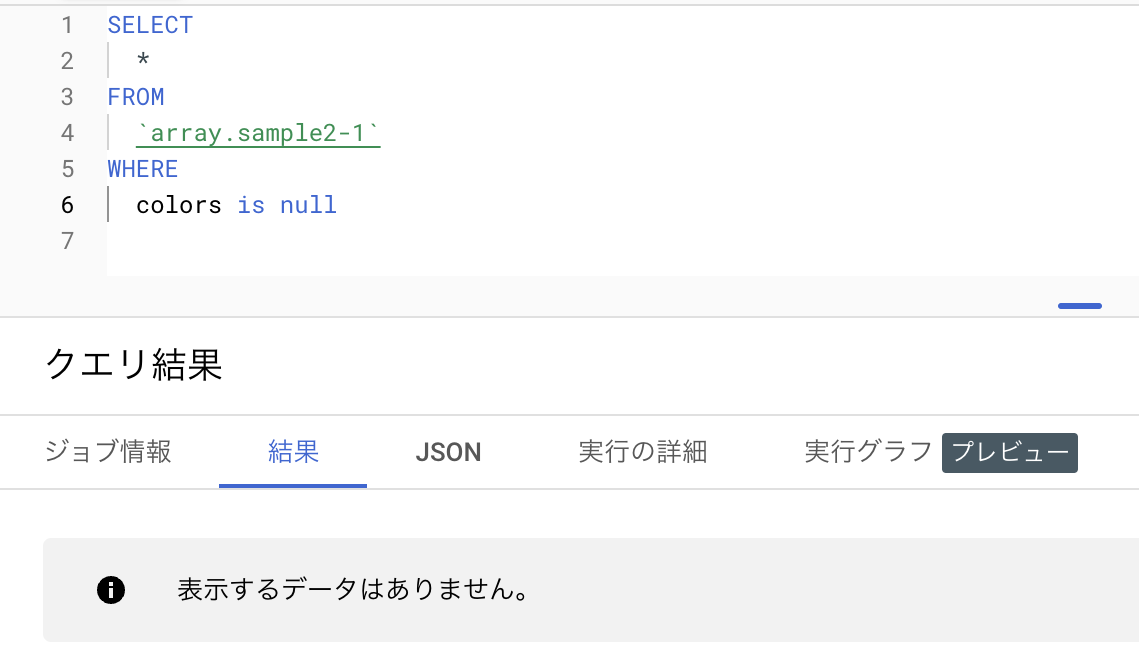Click the null keyword on line 6
Image resolution: width=1139 pixels, height=656 pixels.
pyautogui.click(x=308, y=206)
